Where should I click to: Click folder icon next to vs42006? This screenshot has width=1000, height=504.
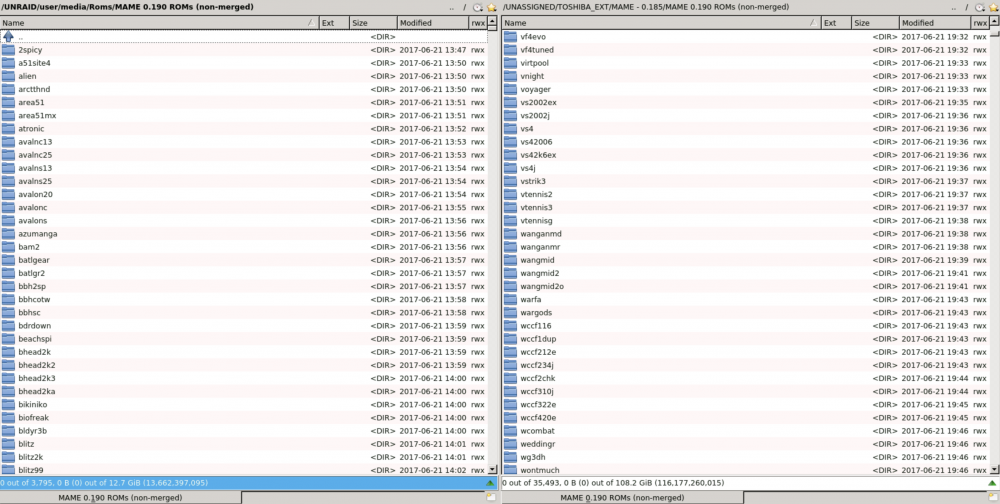(510, 142)
